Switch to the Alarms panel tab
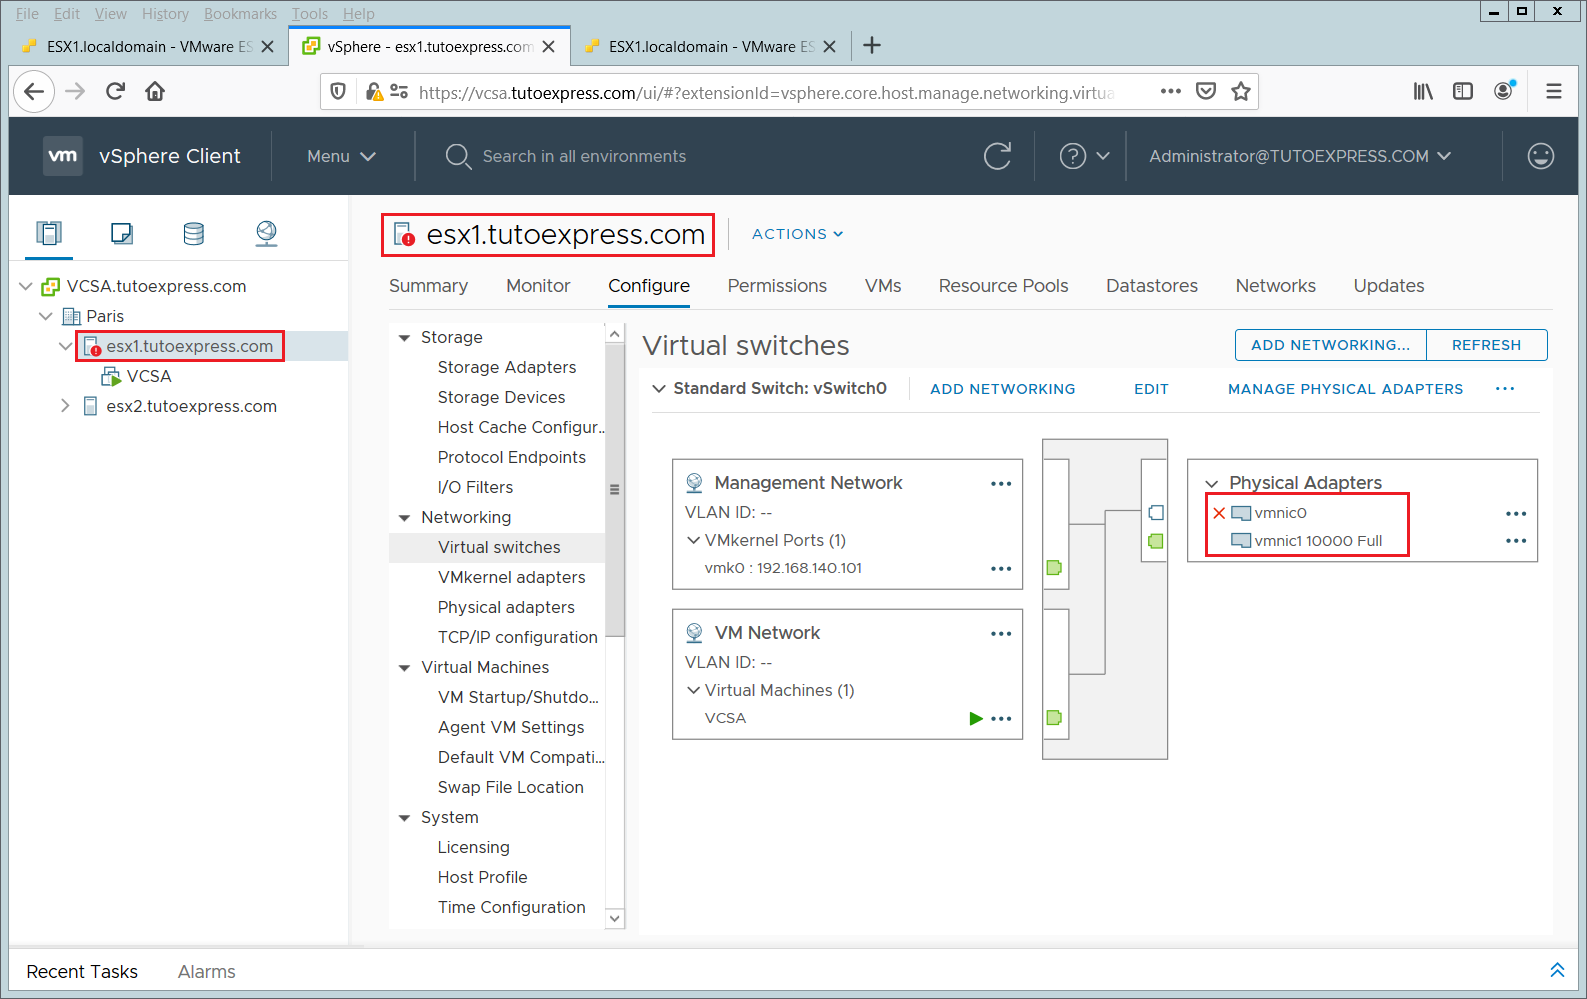The height and width of the screenshot is (999, 1587). click(x=206, y=971)
